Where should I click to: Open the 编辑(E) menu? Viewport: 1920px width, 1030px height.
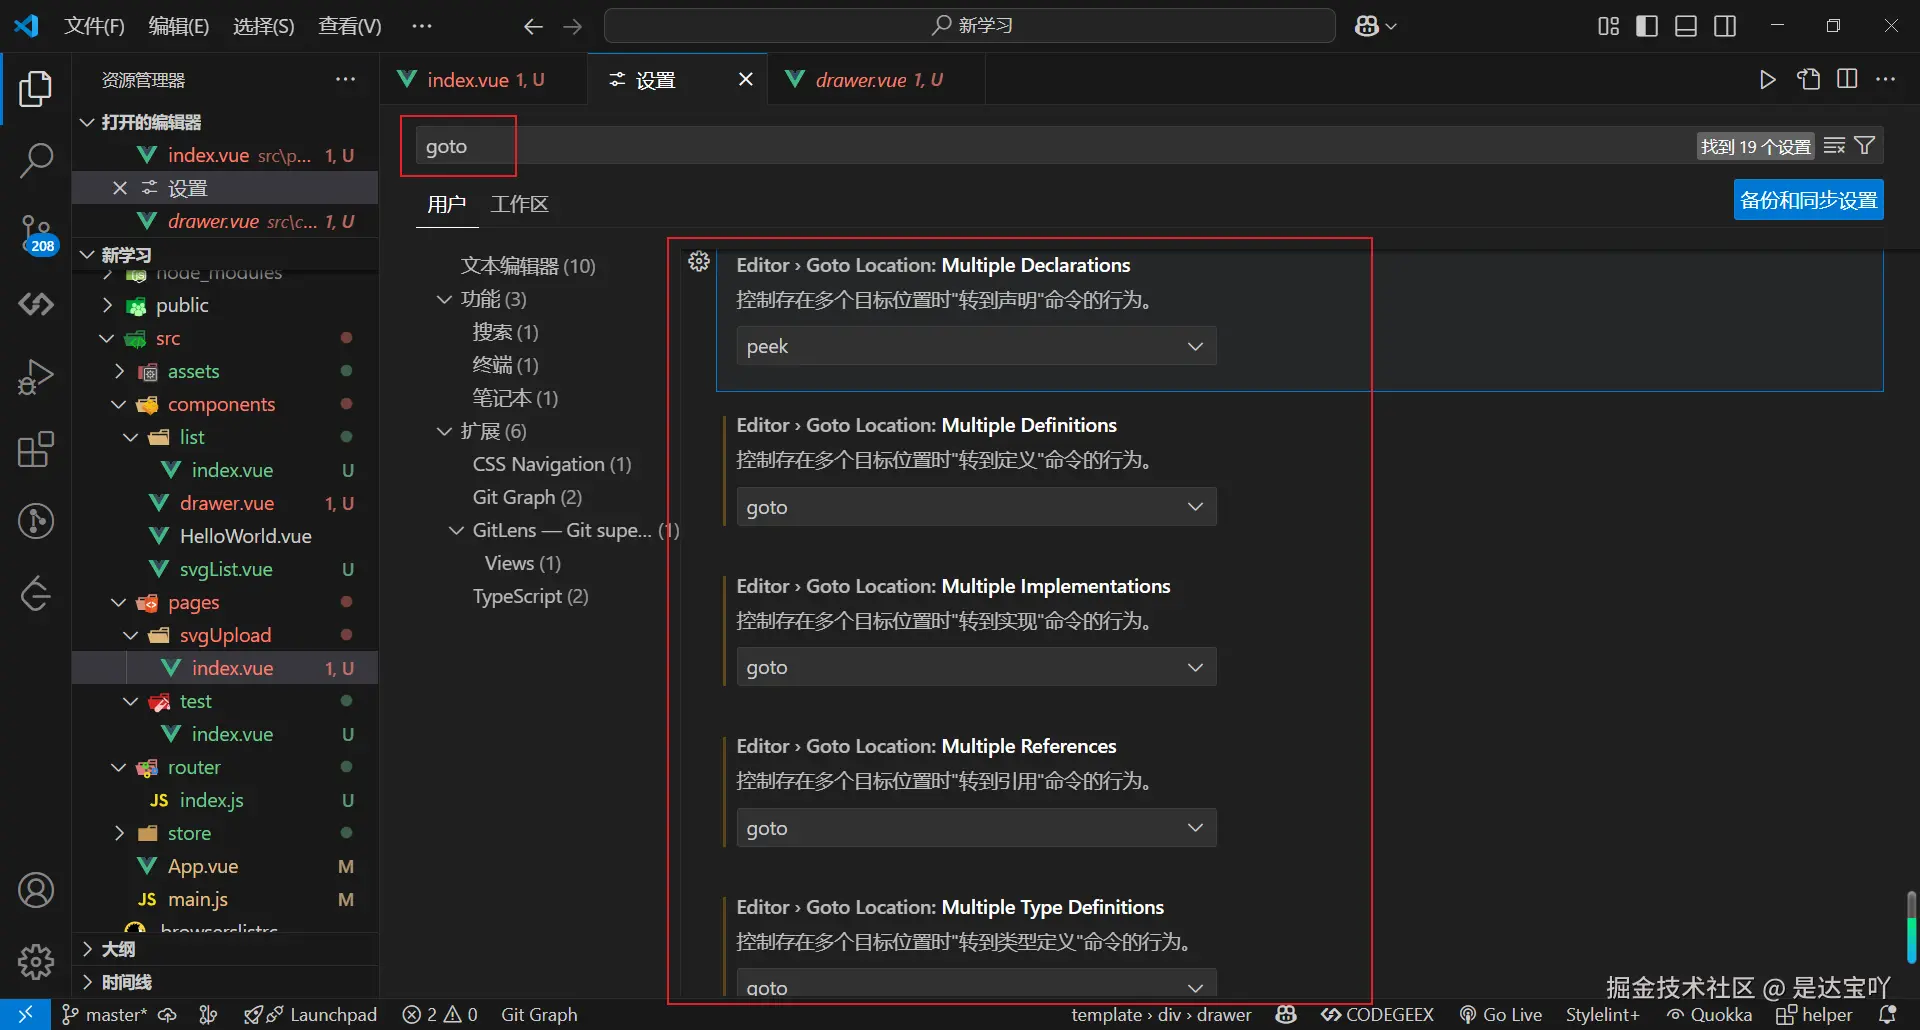tap(179, 26)
